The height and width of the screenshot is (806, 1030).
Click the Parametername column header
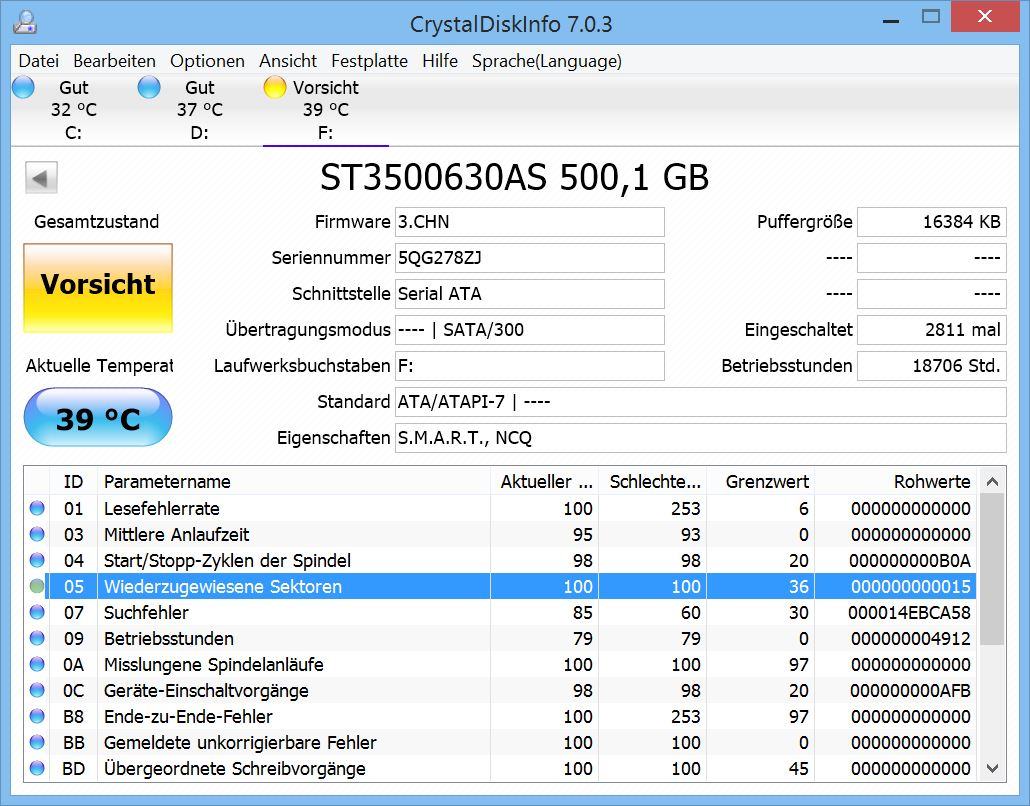(294, 481)
